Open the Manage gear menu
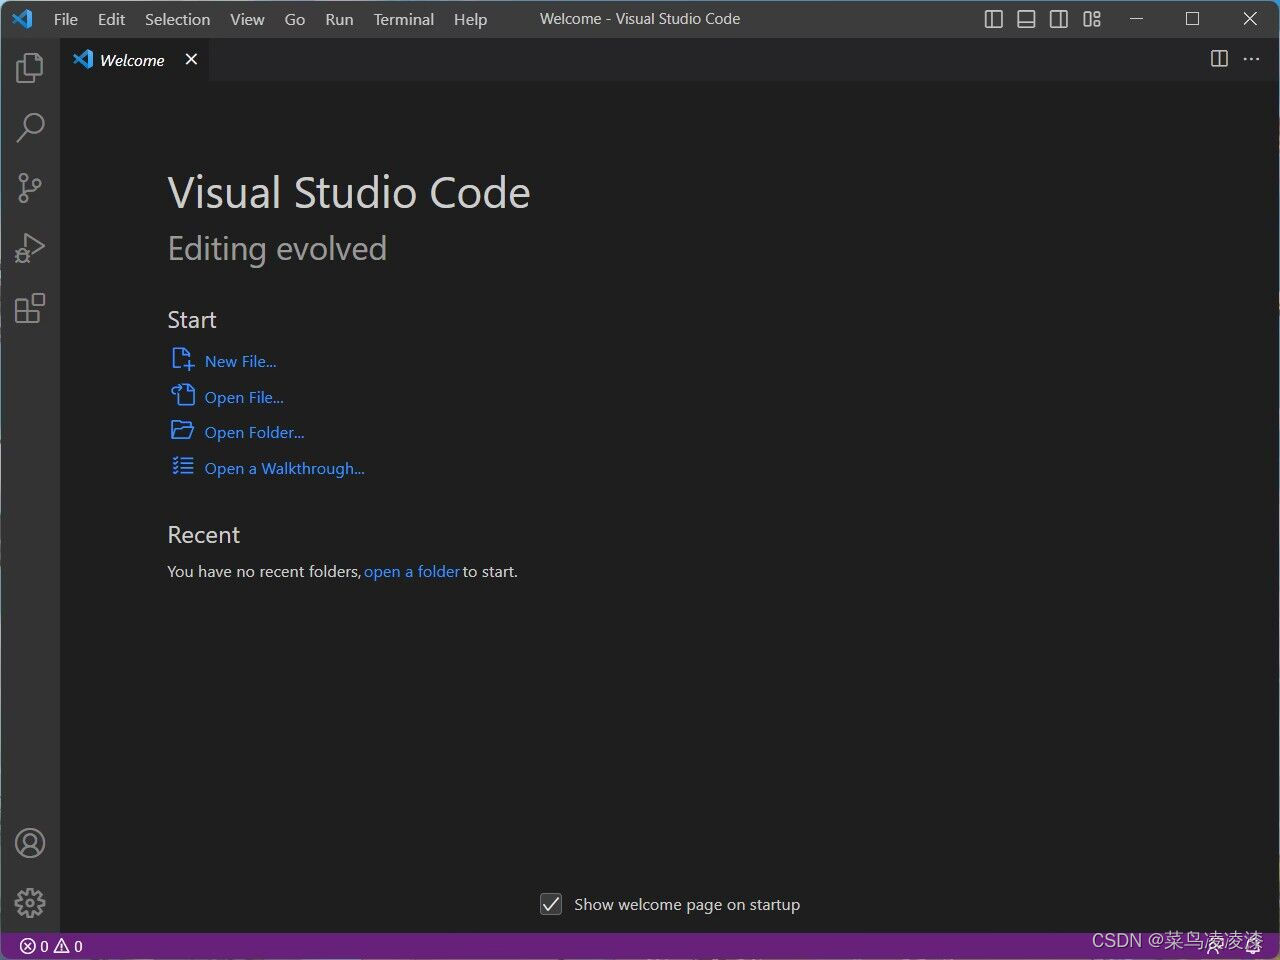1280x960 pixels. click(30, 903)
